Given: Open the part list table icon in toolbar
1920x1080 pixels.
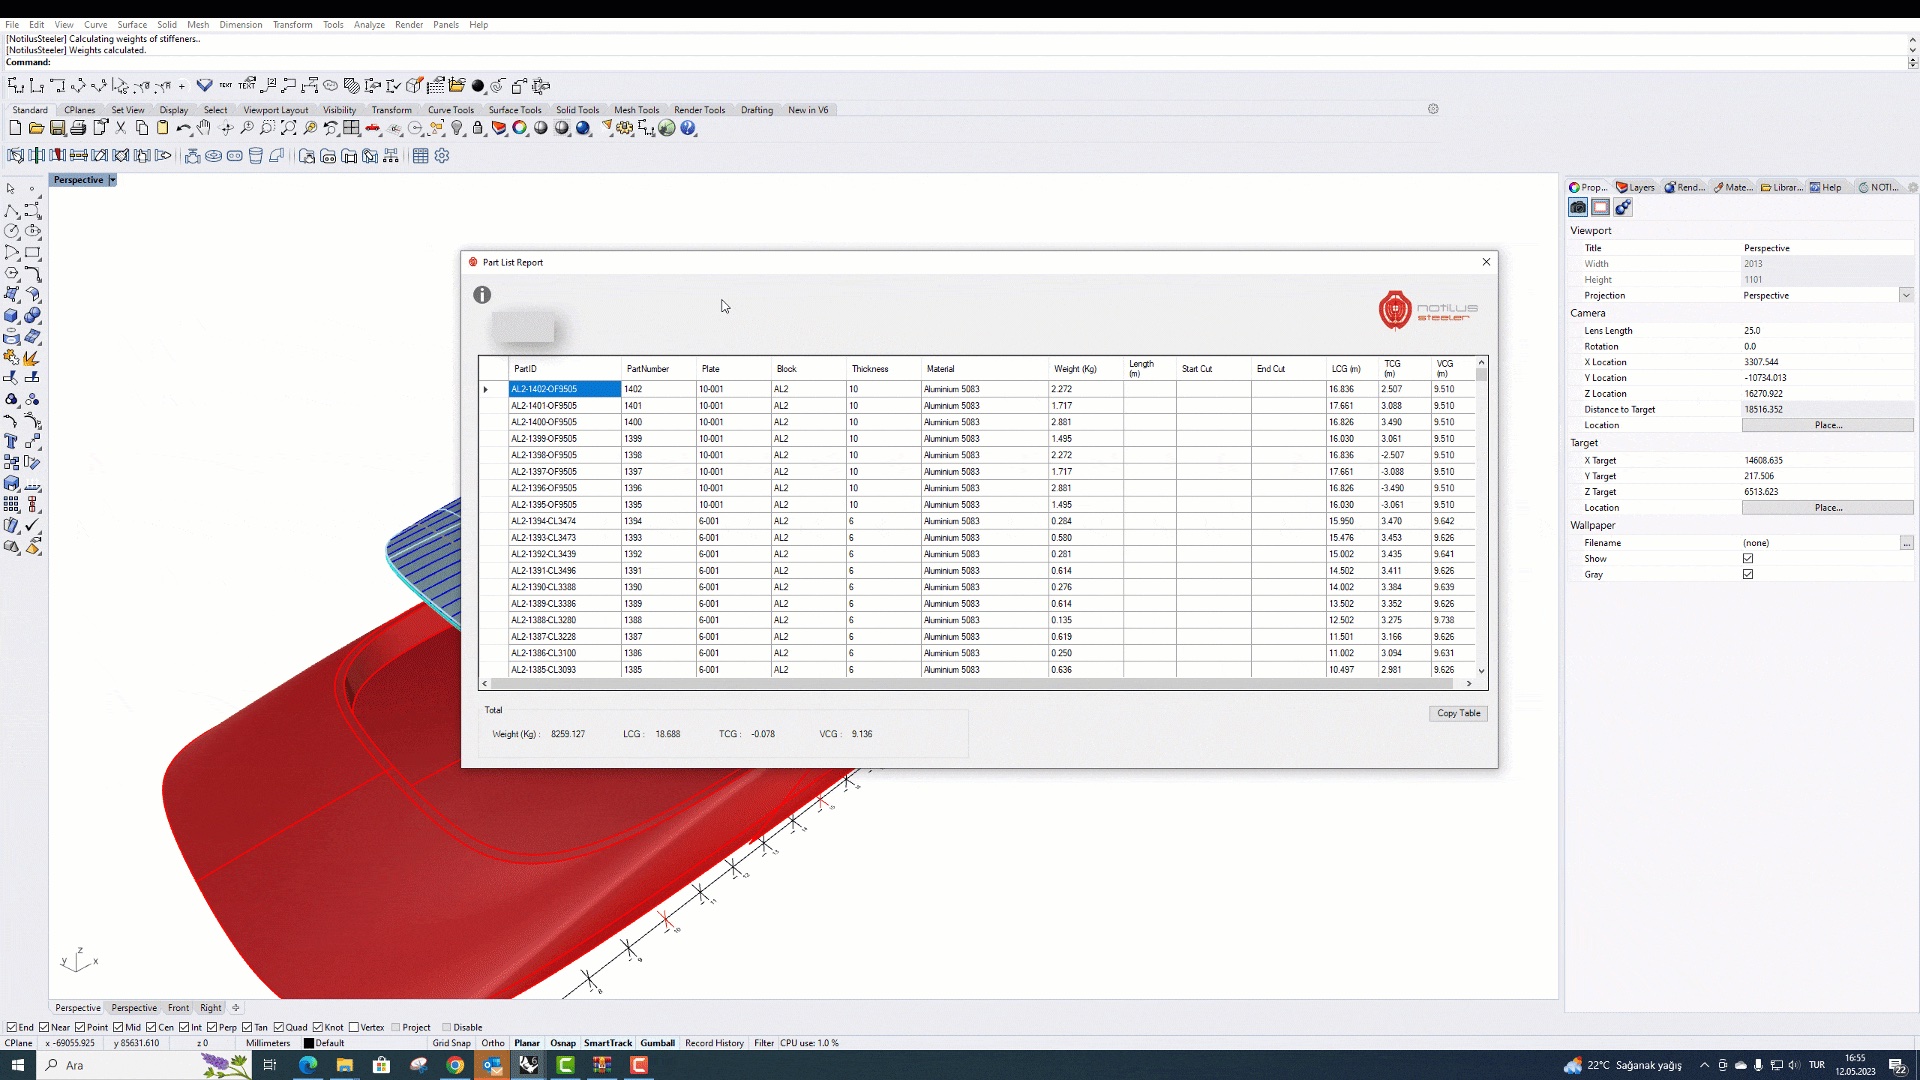Looking at the screenshot, I should pyautogui.click(x=420, y=156).
